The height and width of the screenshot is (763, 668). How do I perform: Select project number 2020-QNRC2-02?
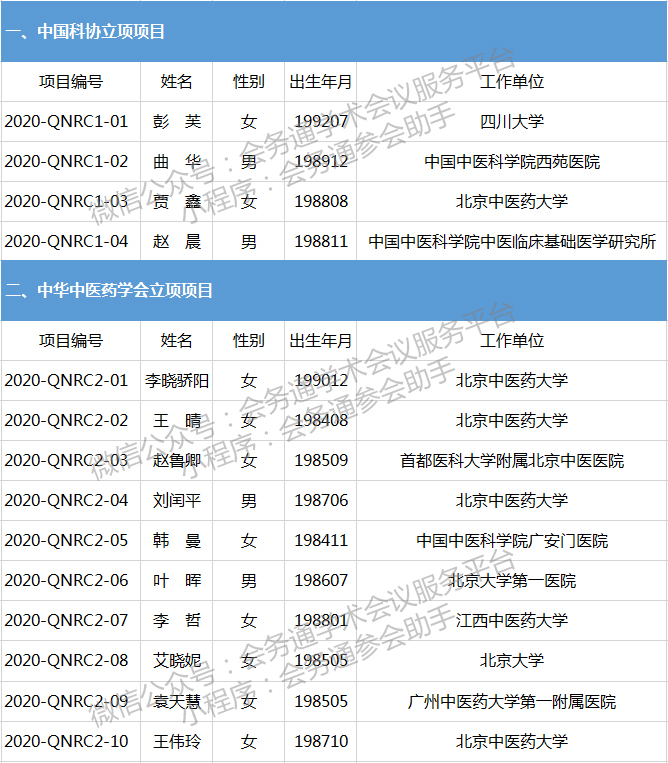(67, 420)
